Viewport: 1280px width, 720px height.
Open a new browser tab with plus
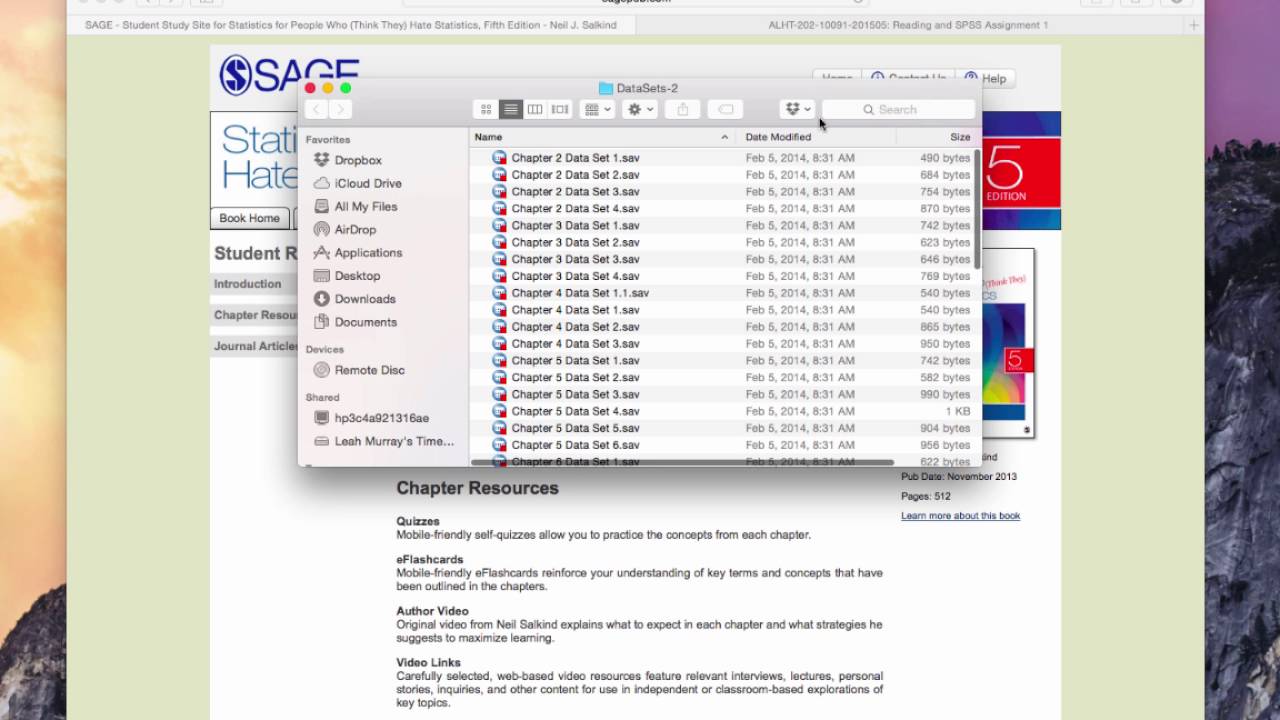tap(1194, 25)
